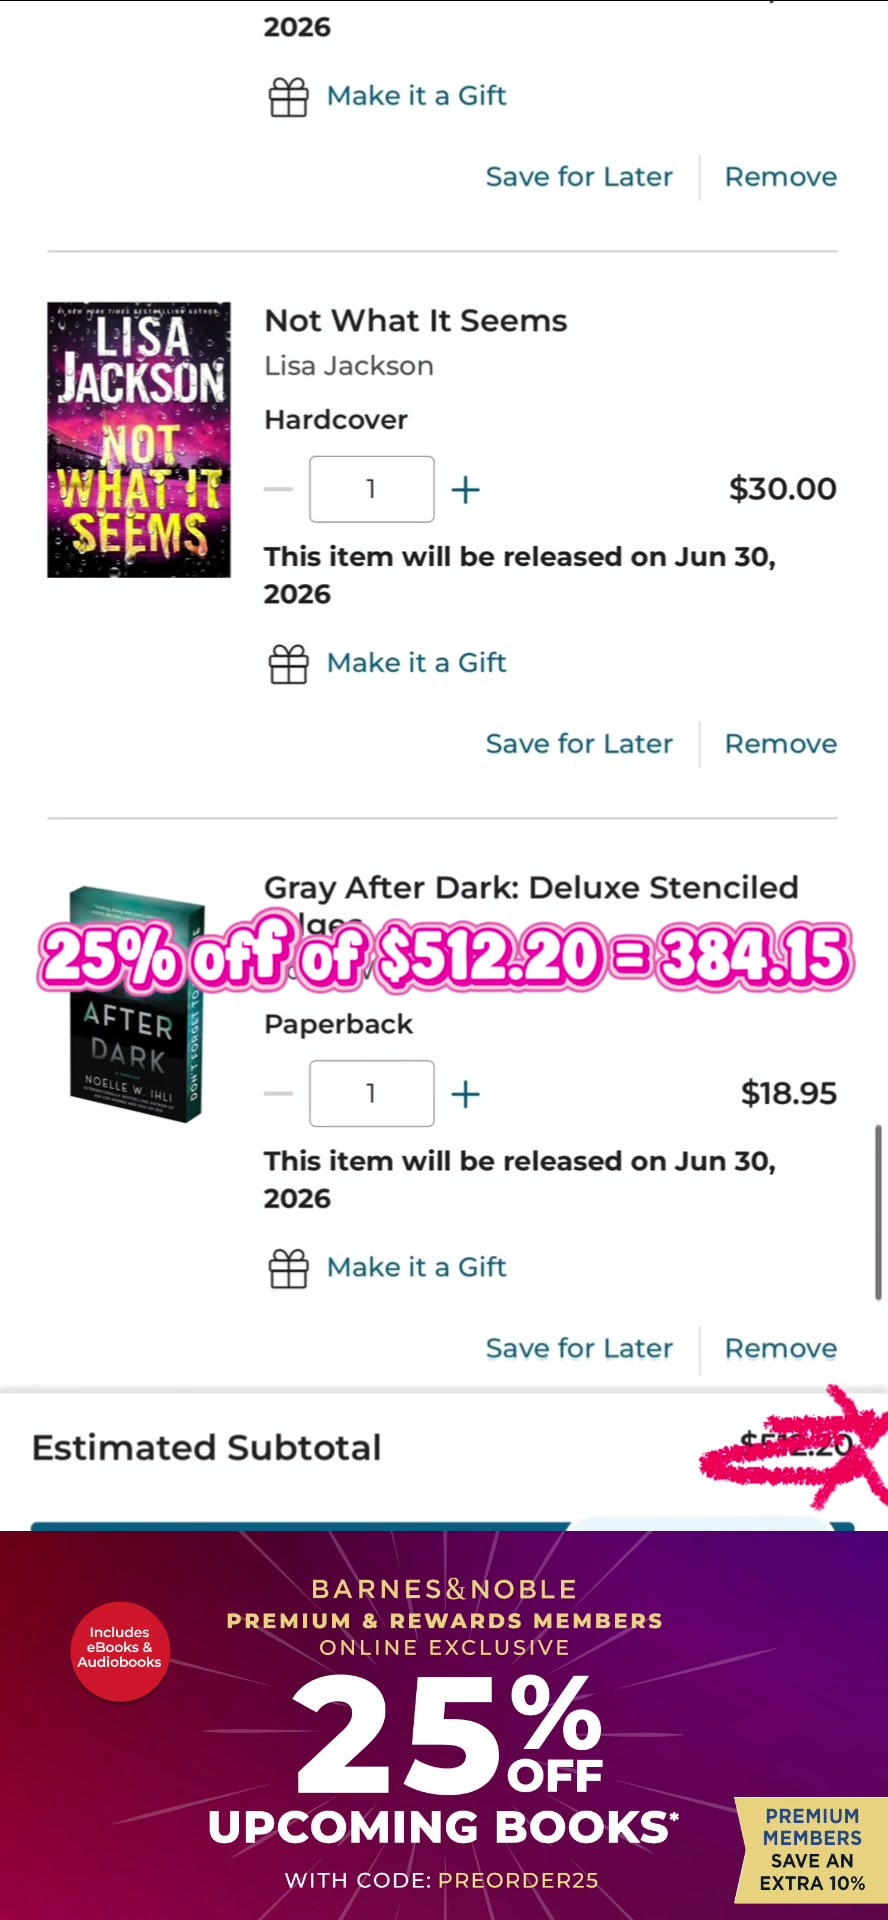Edit the quantity field for Not What It Seems
Screen dimensions: 888x1920
point(372,489)
